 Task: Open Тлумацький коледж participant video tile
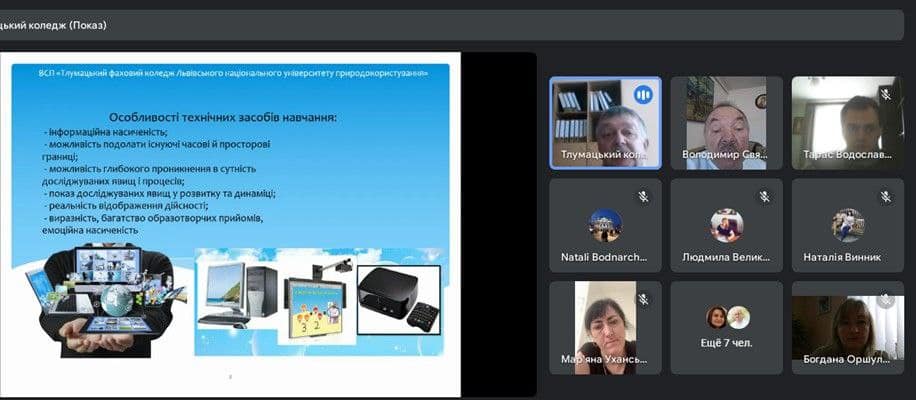pos(605,123)
